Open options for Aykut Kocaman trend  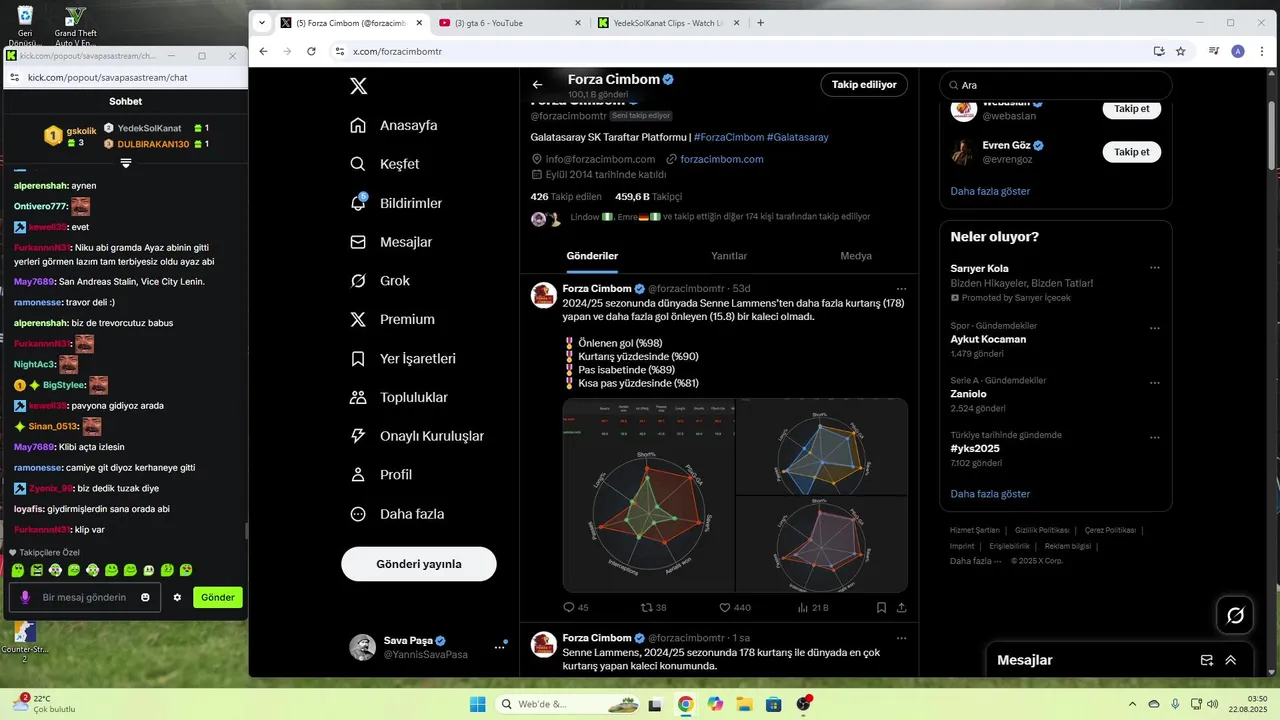(x=1155, y=328)
